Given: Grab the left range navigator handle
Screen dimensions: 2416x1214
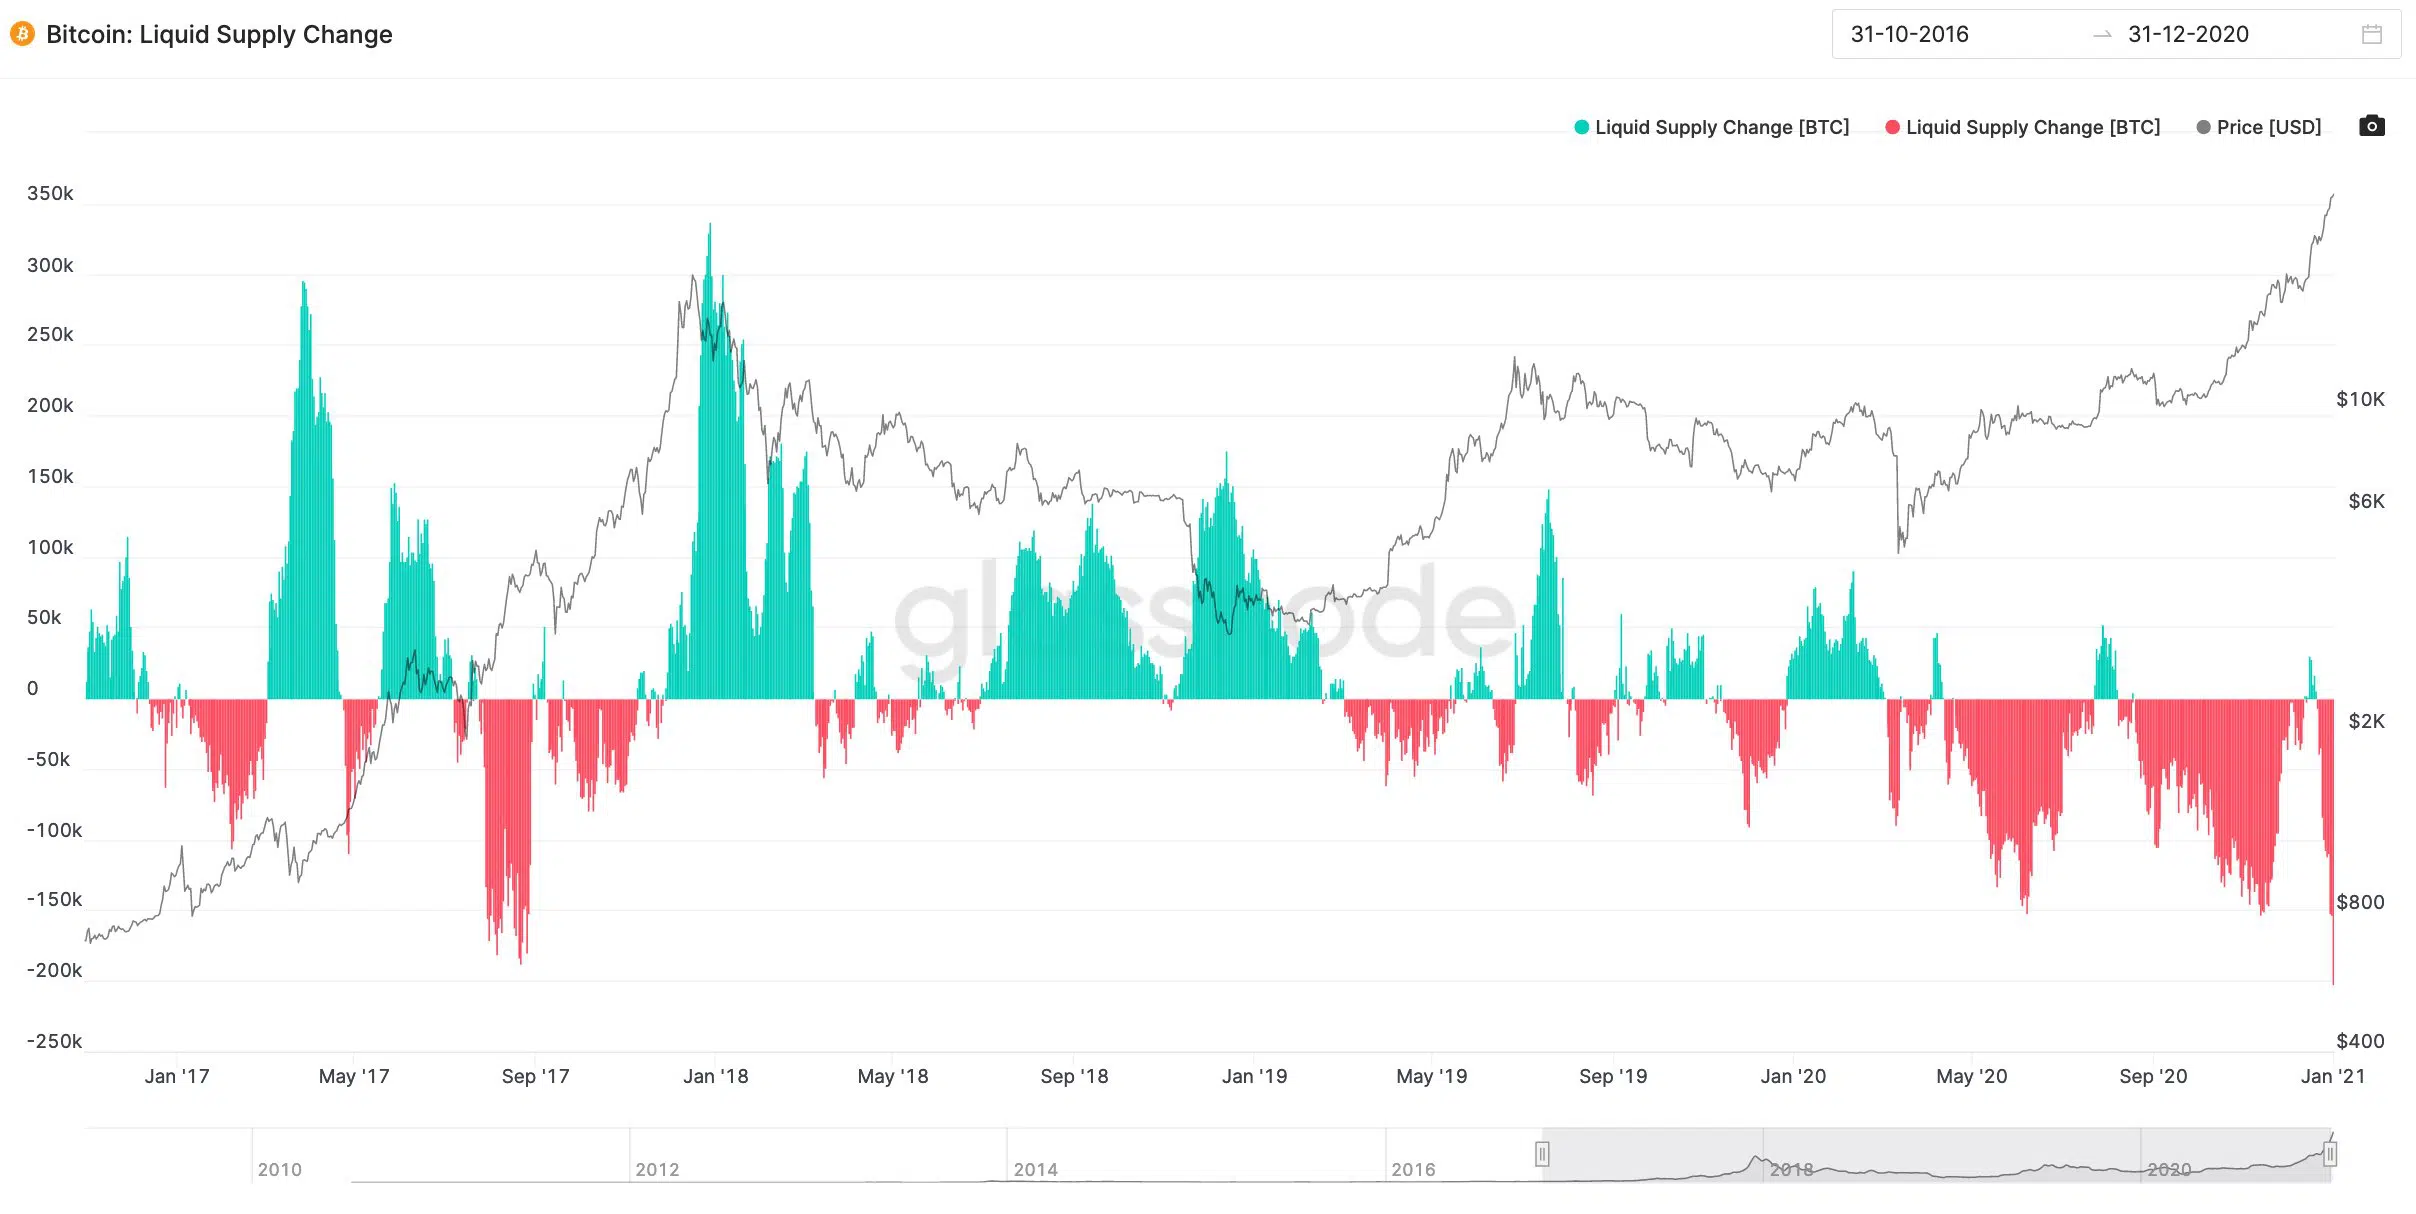Looking at the screenshot, I should [x=1542, y=1155].
